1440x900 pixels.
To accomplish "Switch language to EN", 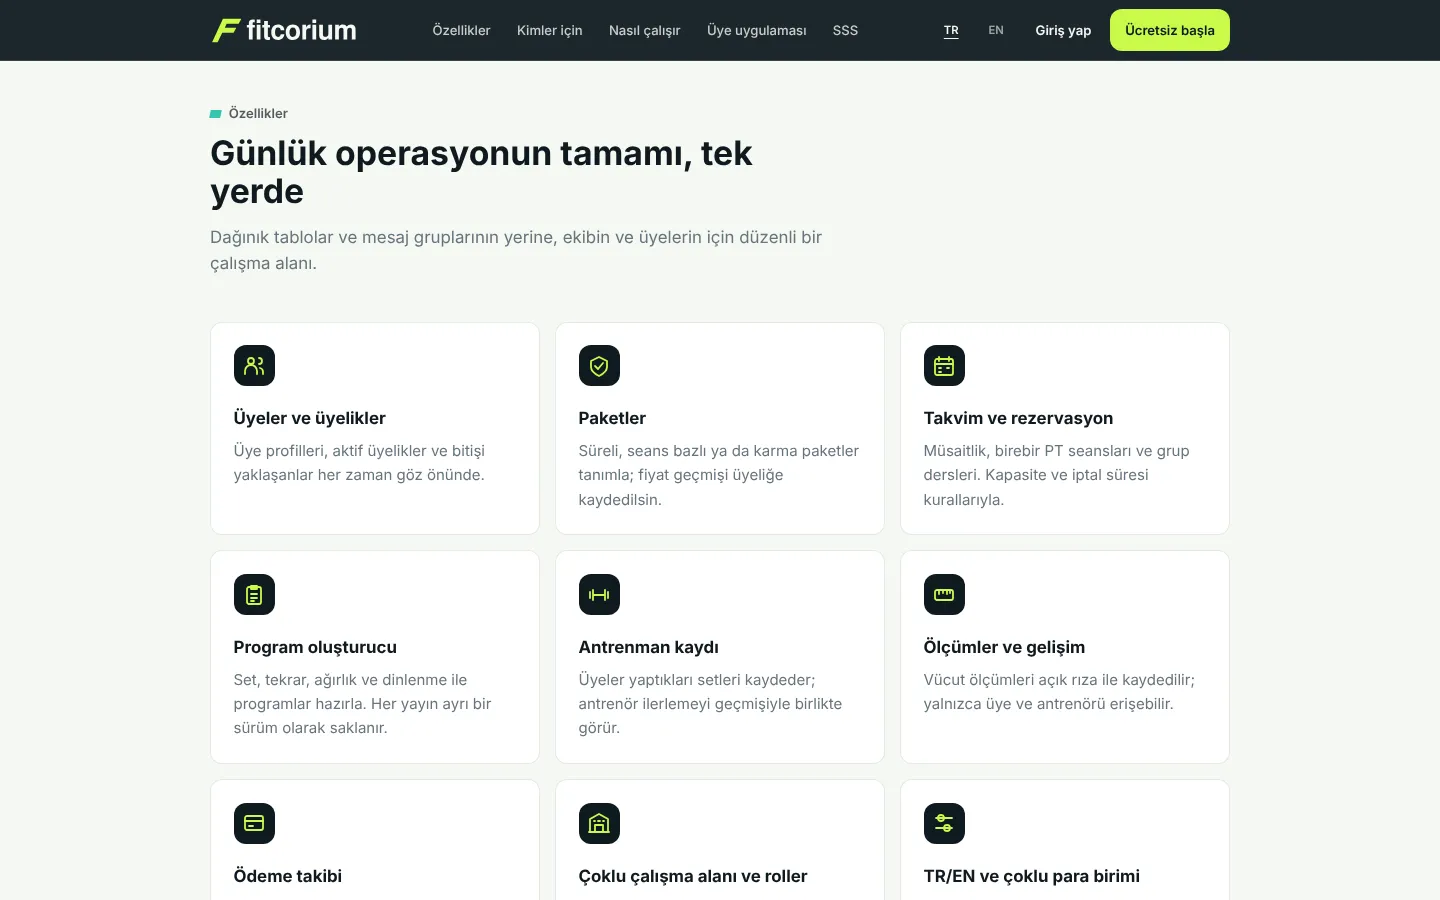I will click(996, 30).
